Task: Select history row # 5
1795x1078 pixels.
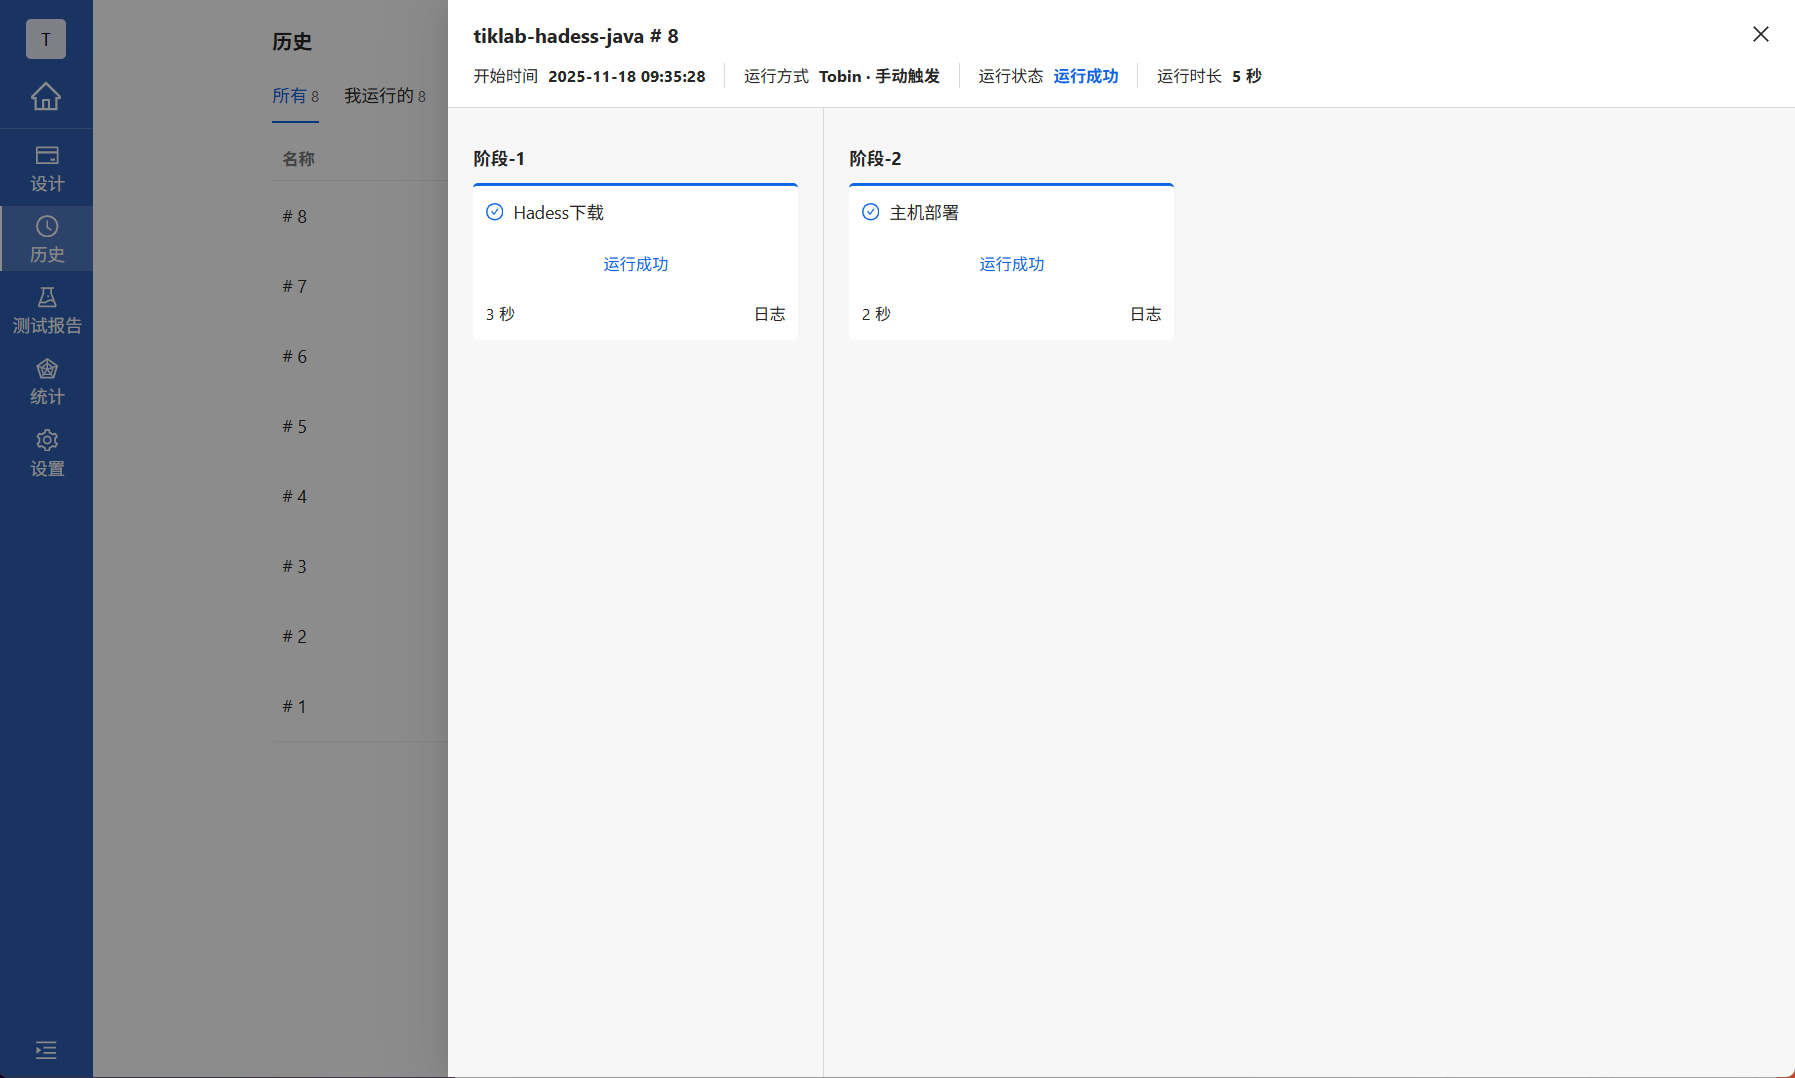Action: point(294,426)
